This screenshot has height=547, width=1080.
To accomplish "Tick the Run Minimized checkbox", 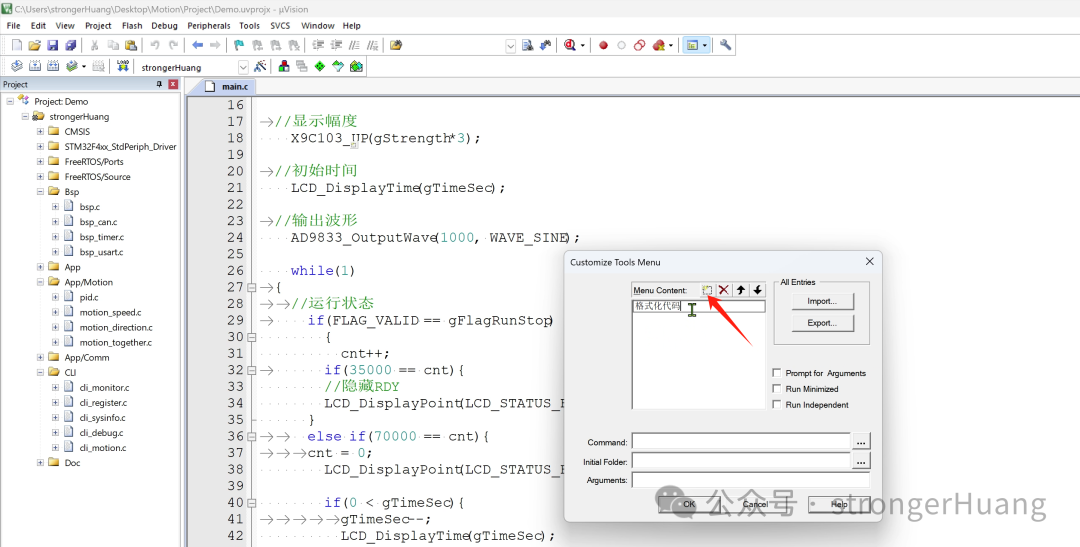I will click(777, 389).
